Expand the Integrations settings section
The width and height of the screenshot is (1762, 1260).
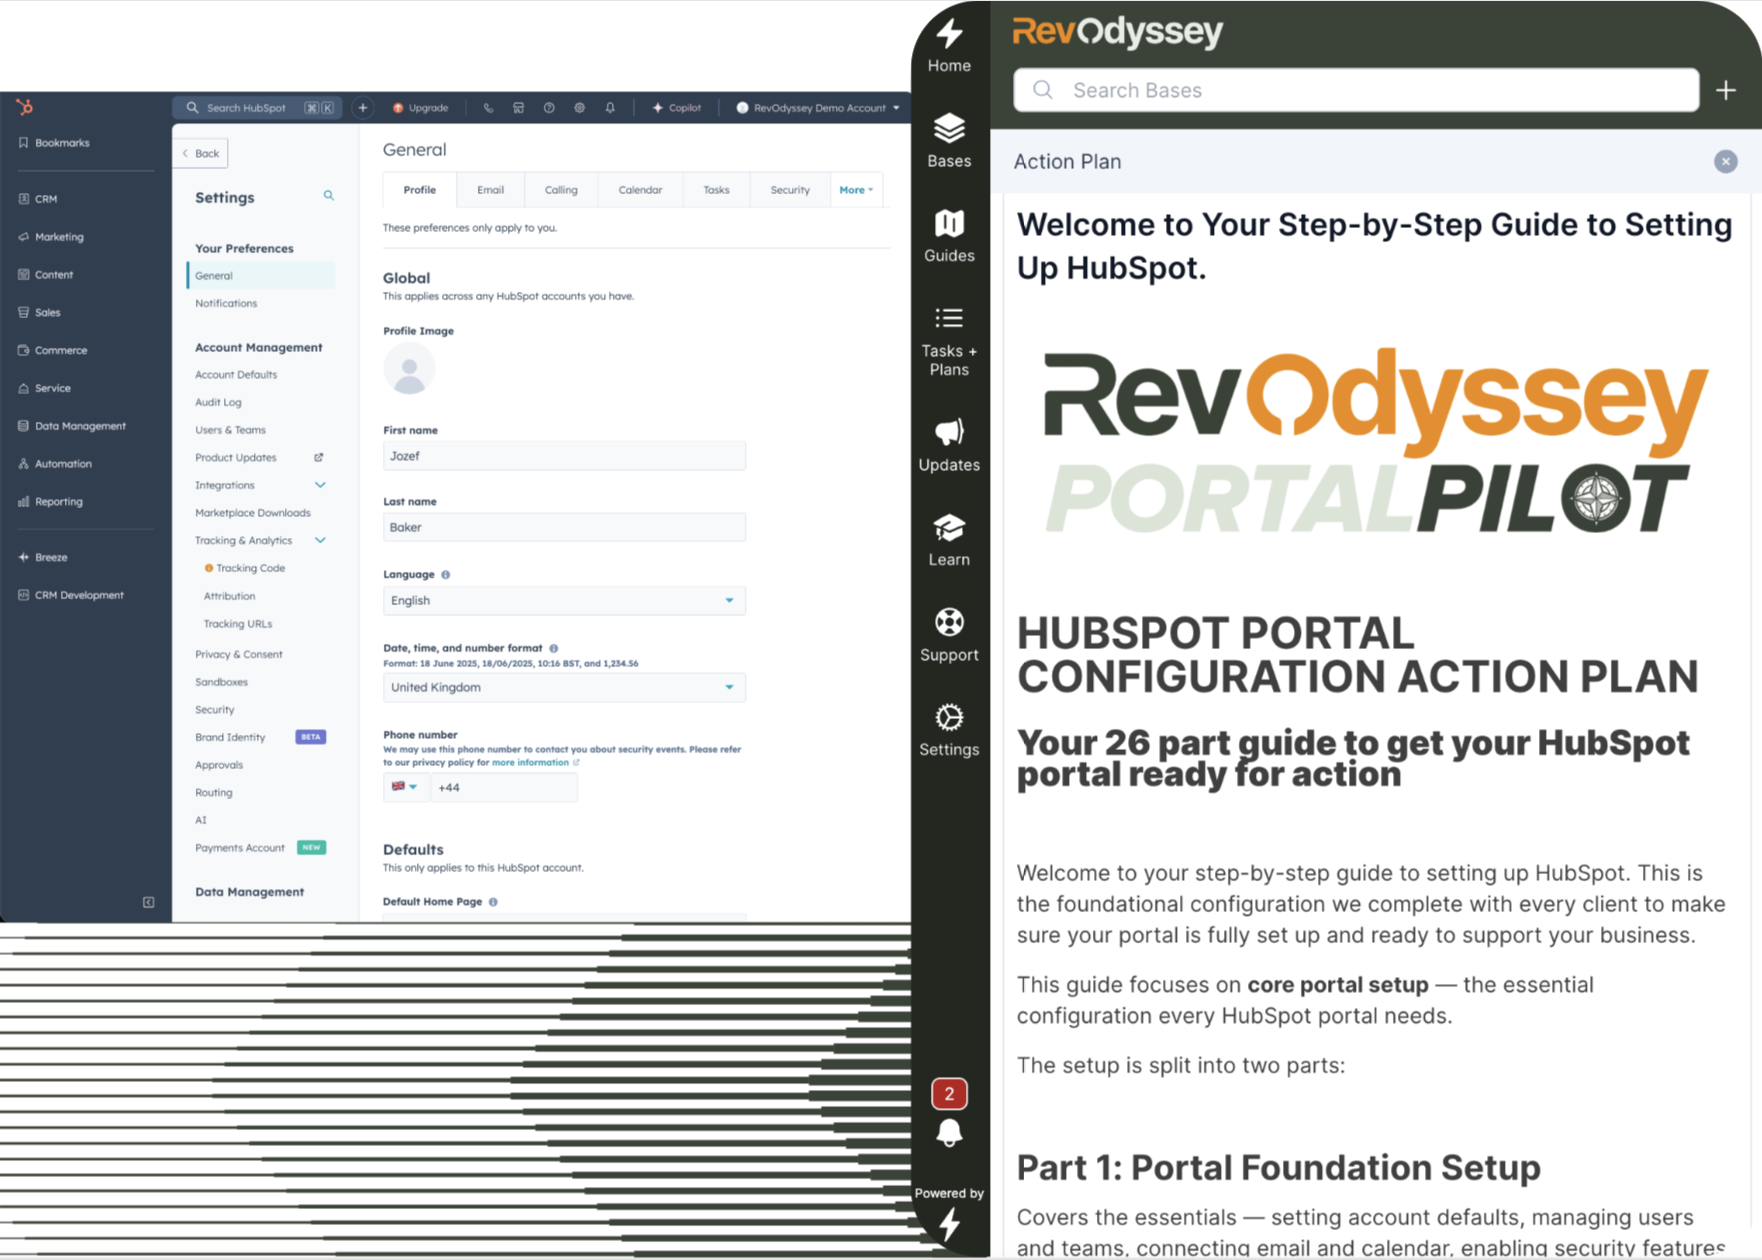pos(320,485)
